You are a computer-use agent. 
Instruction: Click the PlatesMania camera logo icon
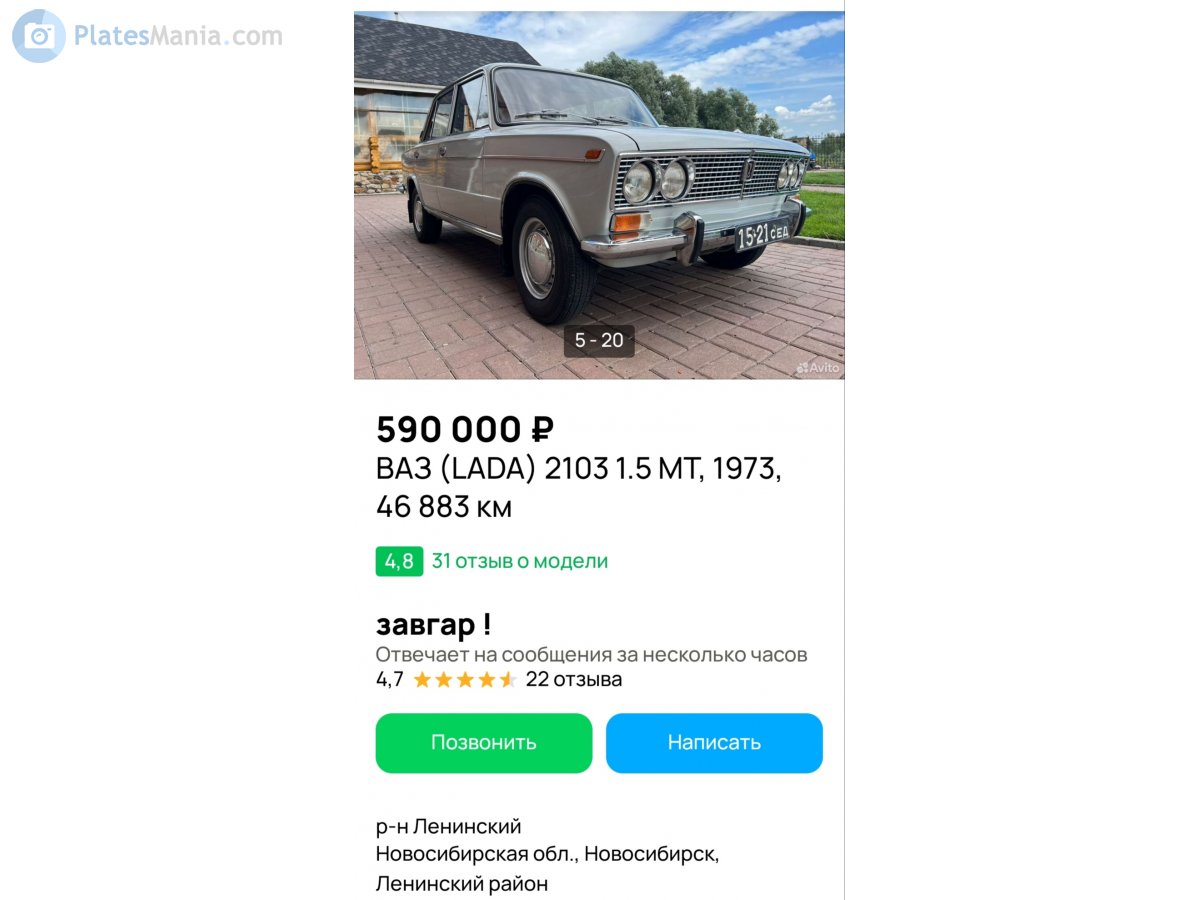pos(39,36)
